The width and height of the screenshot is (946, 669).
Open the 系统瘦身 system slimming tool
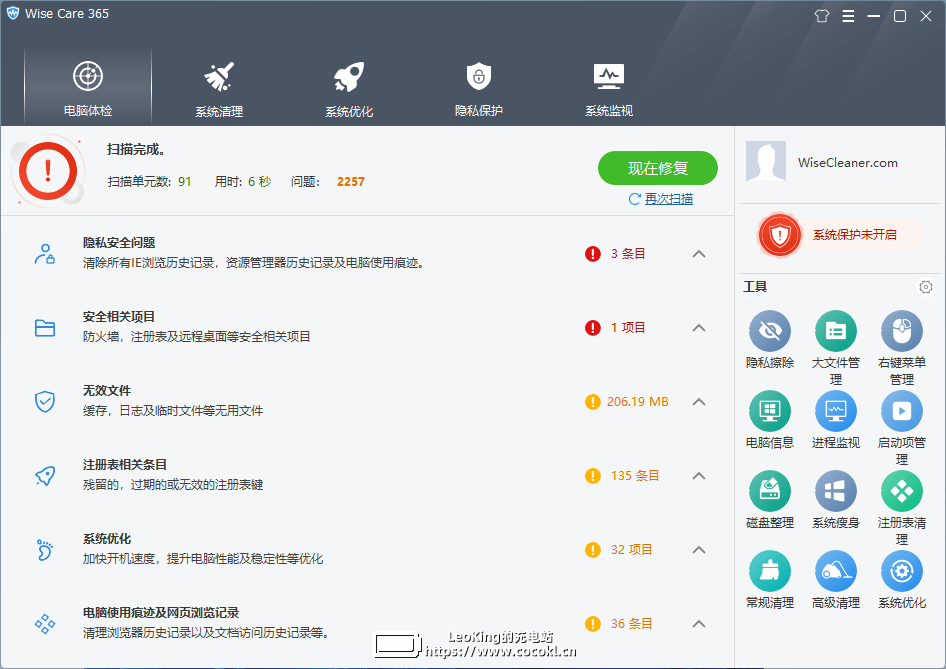[836, 491]
